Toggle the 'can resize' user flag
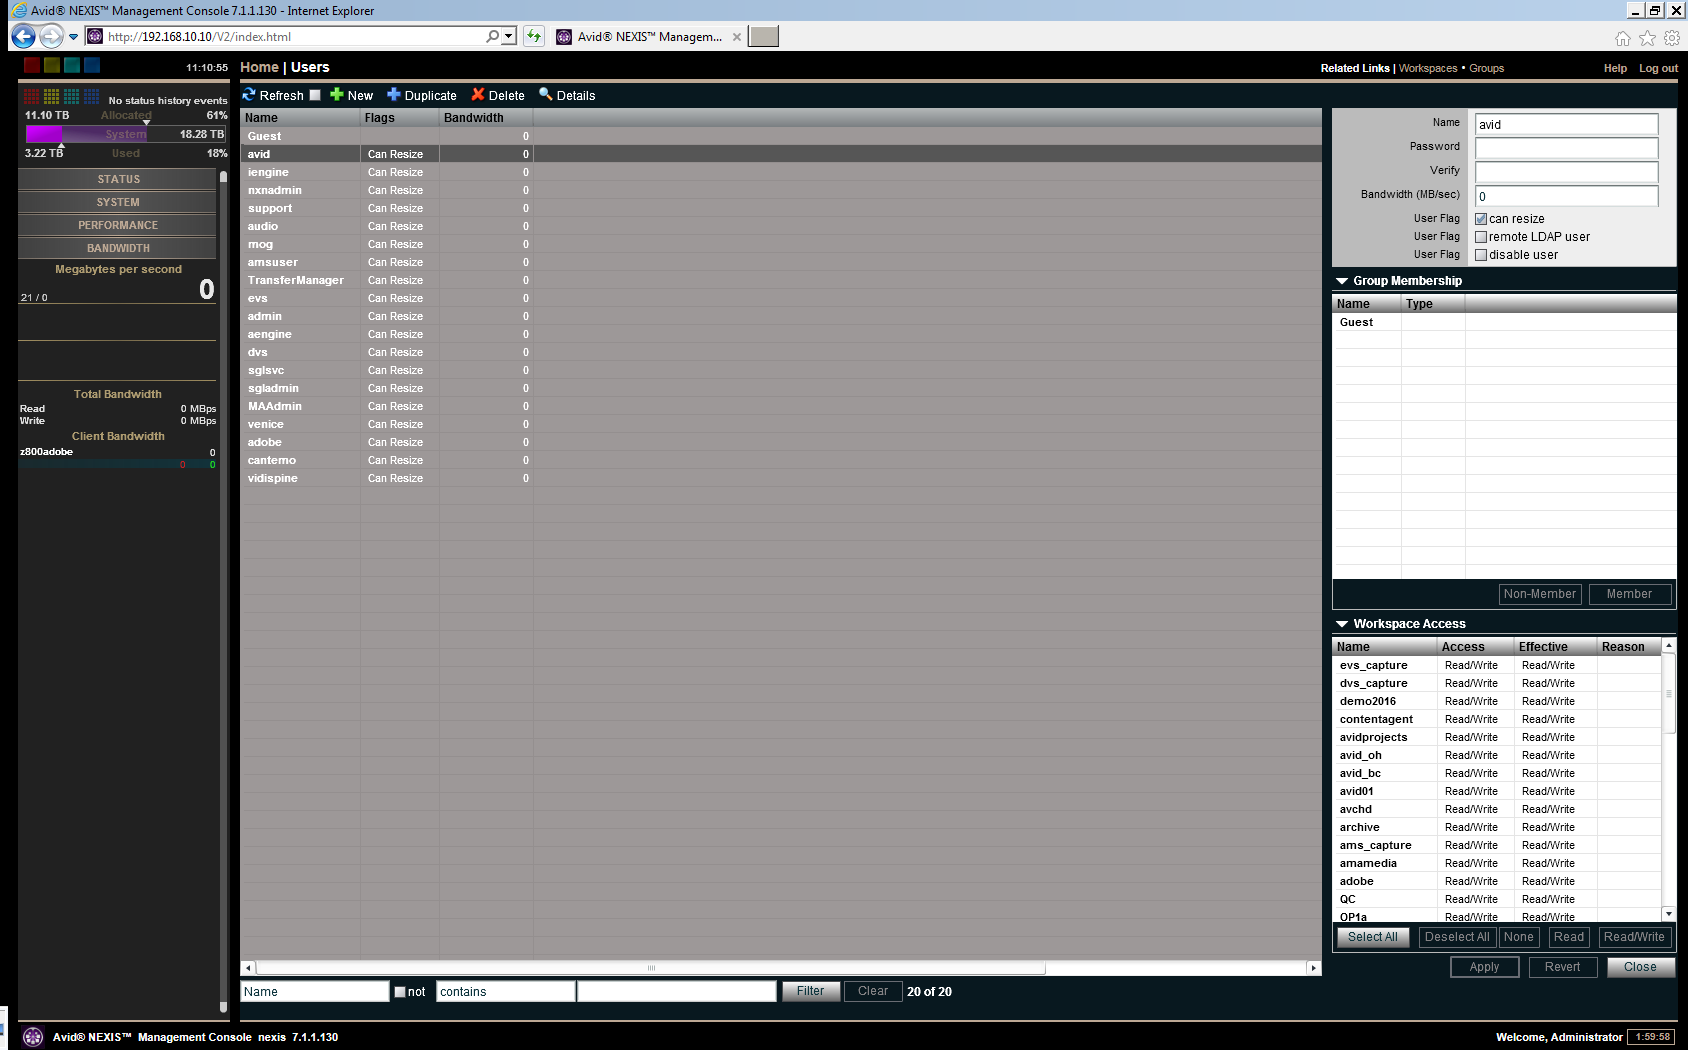1688x1050 pixels. (1481, 219)
